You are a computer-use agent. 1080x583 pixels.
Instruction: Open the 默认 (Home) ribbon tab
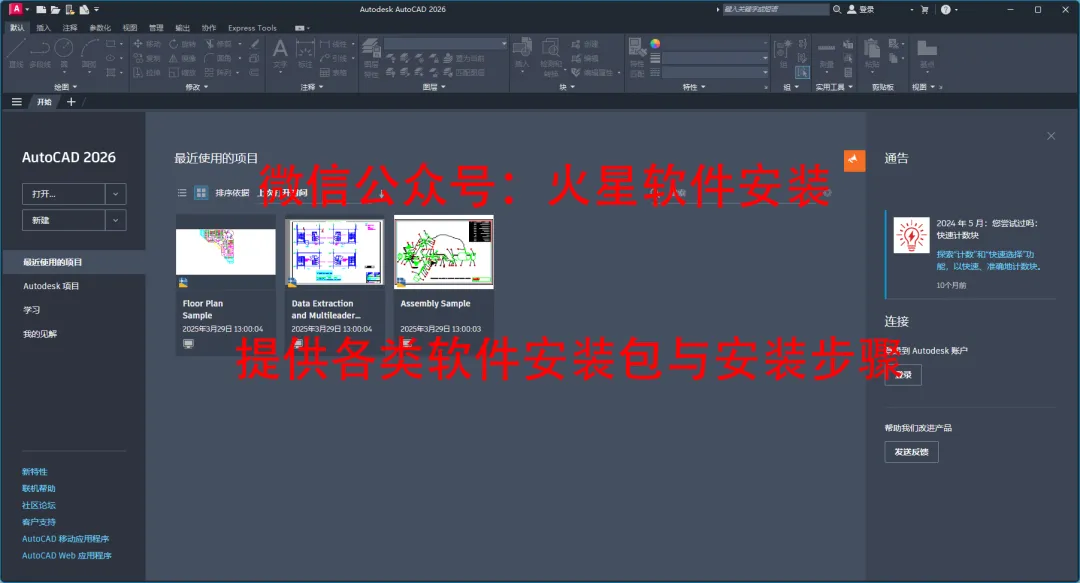pyautogui.click(x=17, y=28)
